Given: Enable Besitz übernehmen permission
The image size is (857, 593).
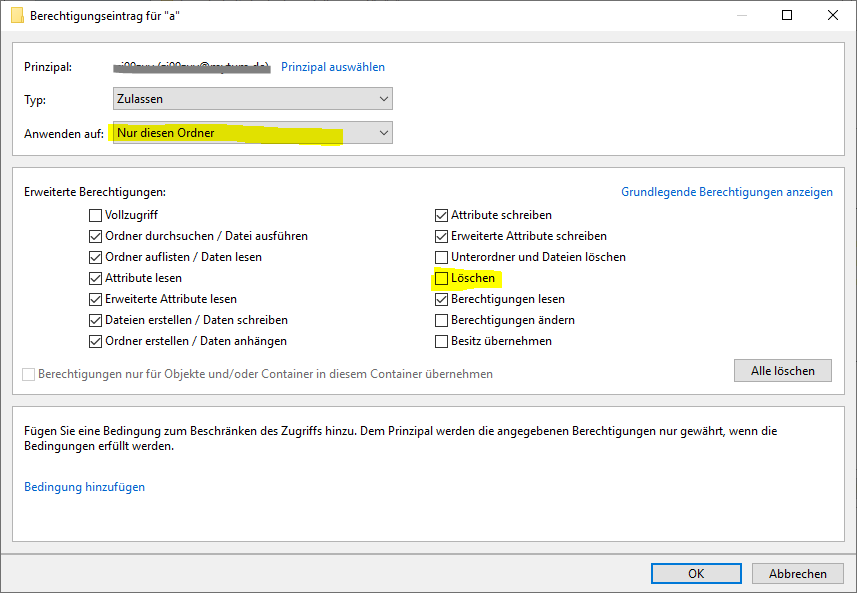Looking at the screenshot, I should 442,341.
